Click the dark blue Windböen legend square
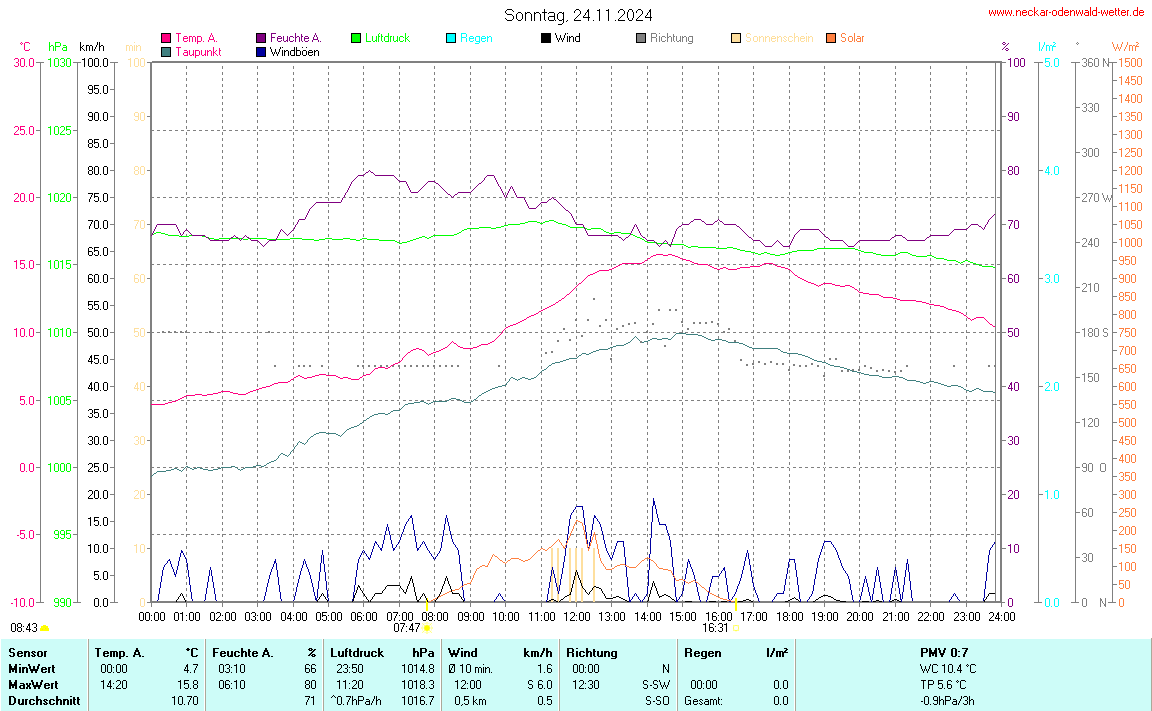1152x711 pixels. coord(261,51)
